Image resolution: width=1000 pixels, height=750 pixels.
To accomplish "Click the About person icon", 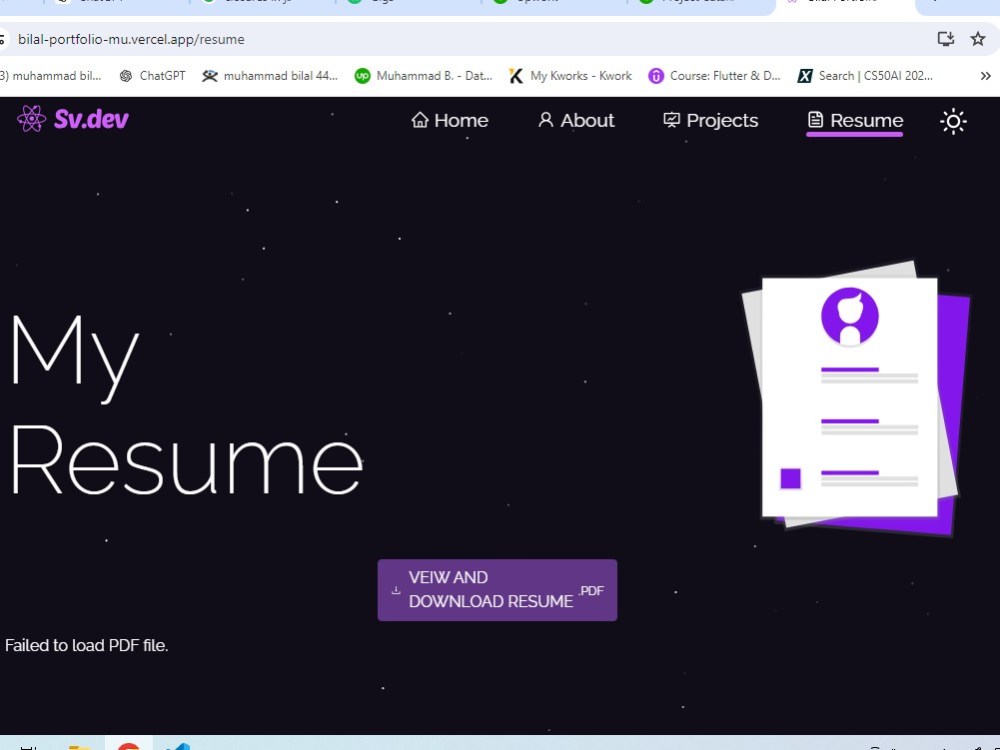I will click(x=545, y=119).
